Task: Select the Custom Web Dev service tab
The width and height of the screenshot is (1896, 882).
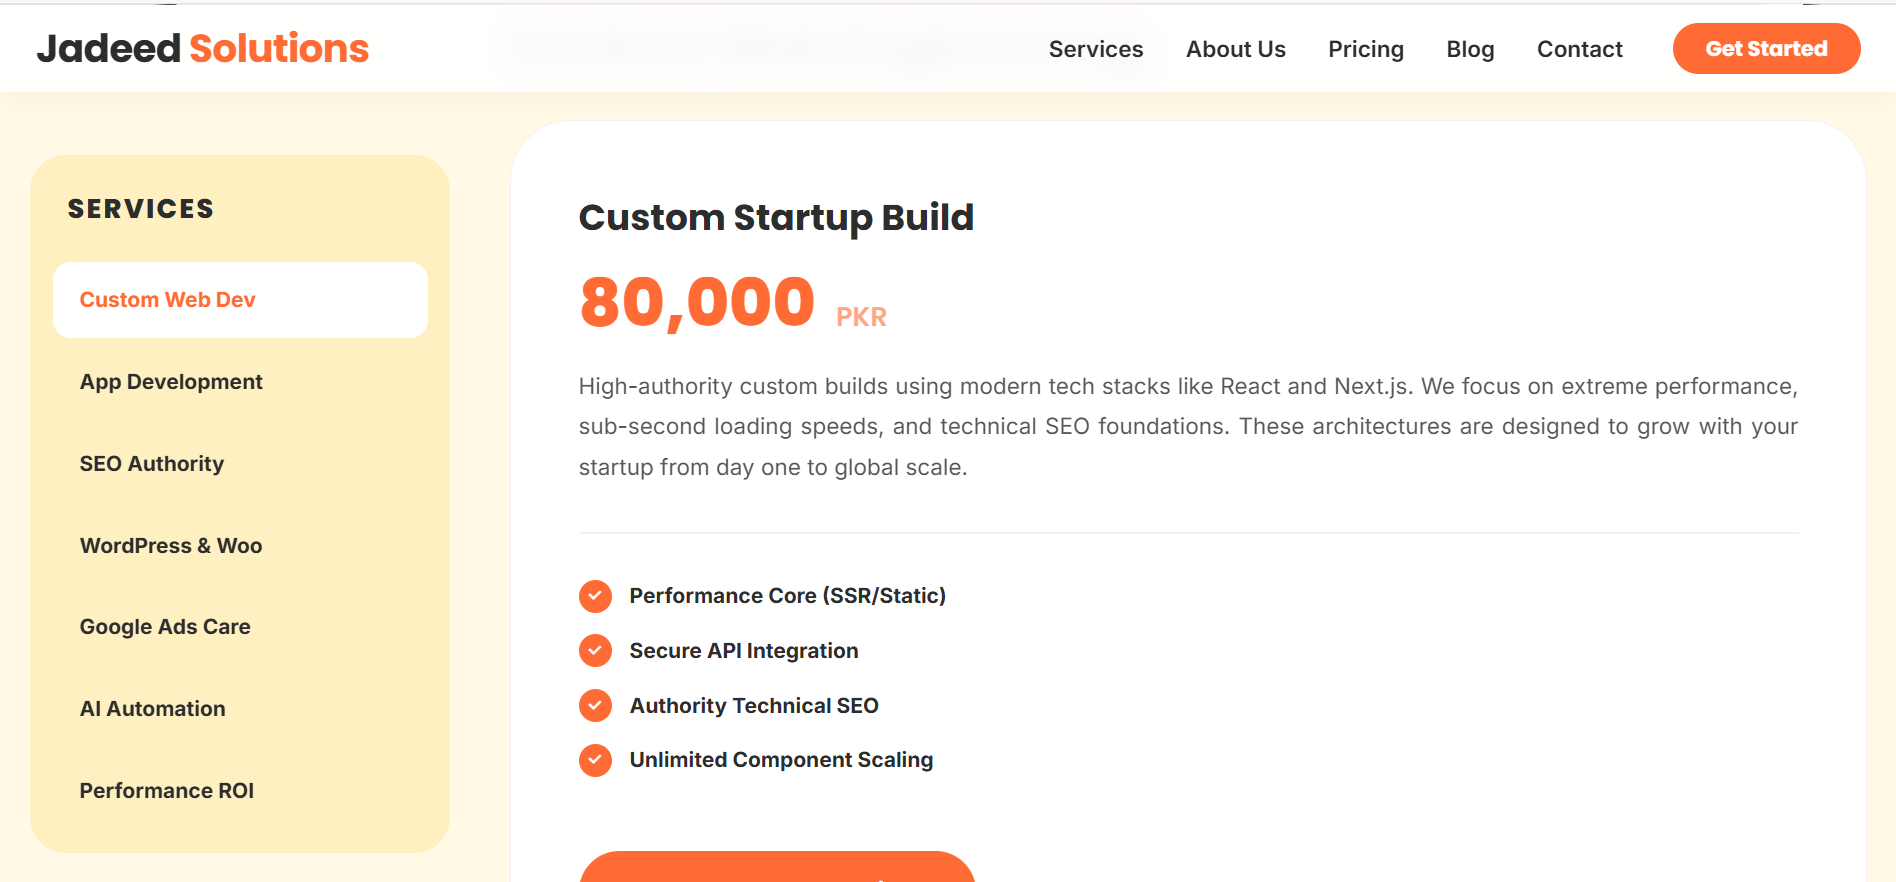Action: coord(240,300)
